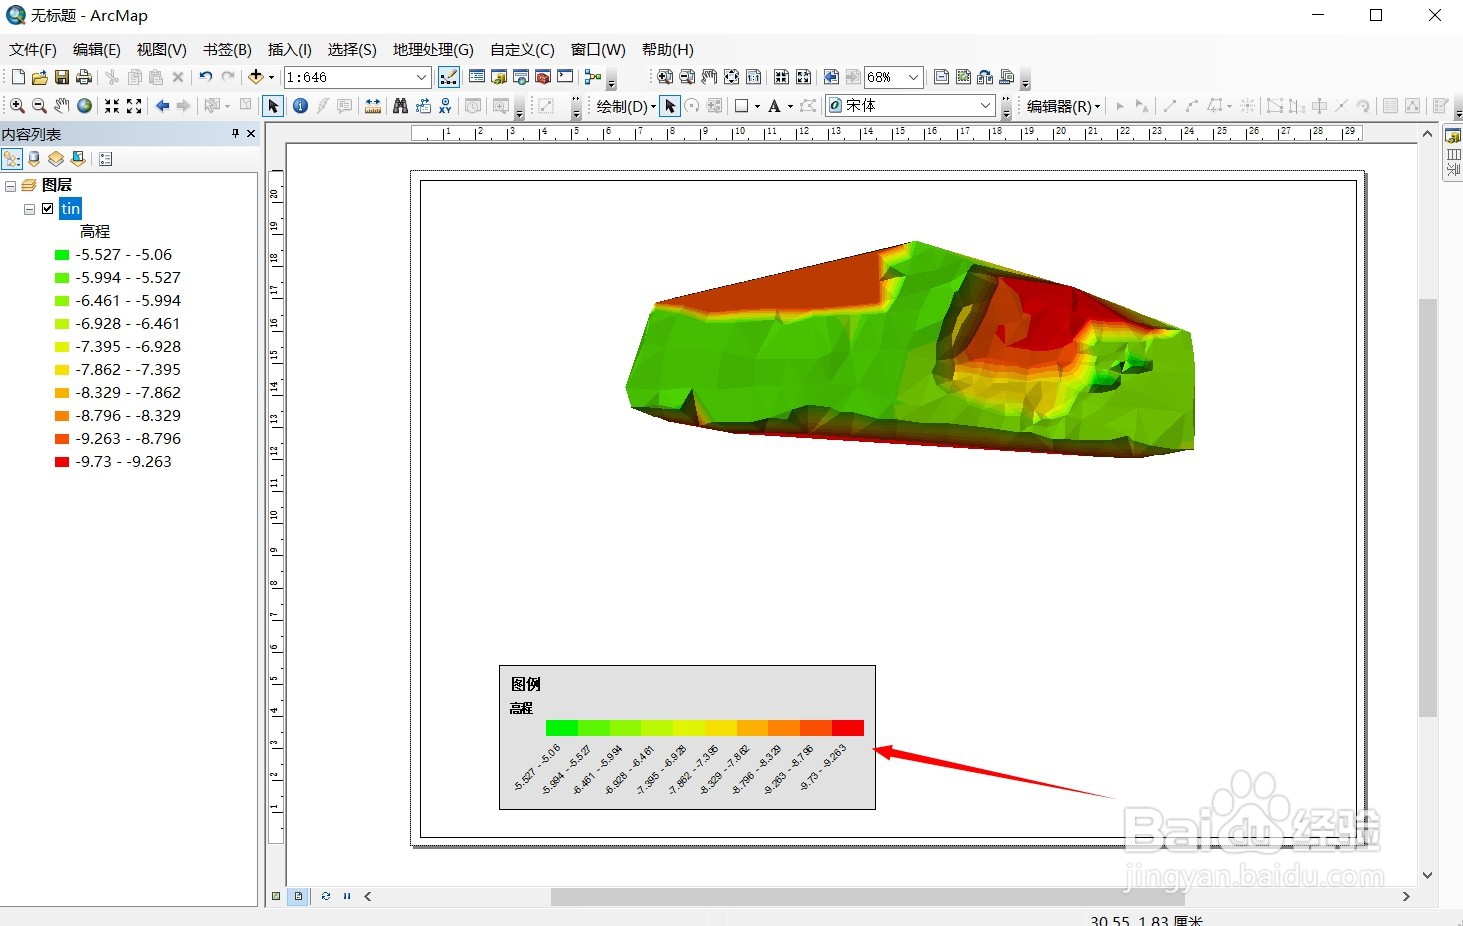Click the red -9.73 - -9.263 swatch

[x=62, y=462]
